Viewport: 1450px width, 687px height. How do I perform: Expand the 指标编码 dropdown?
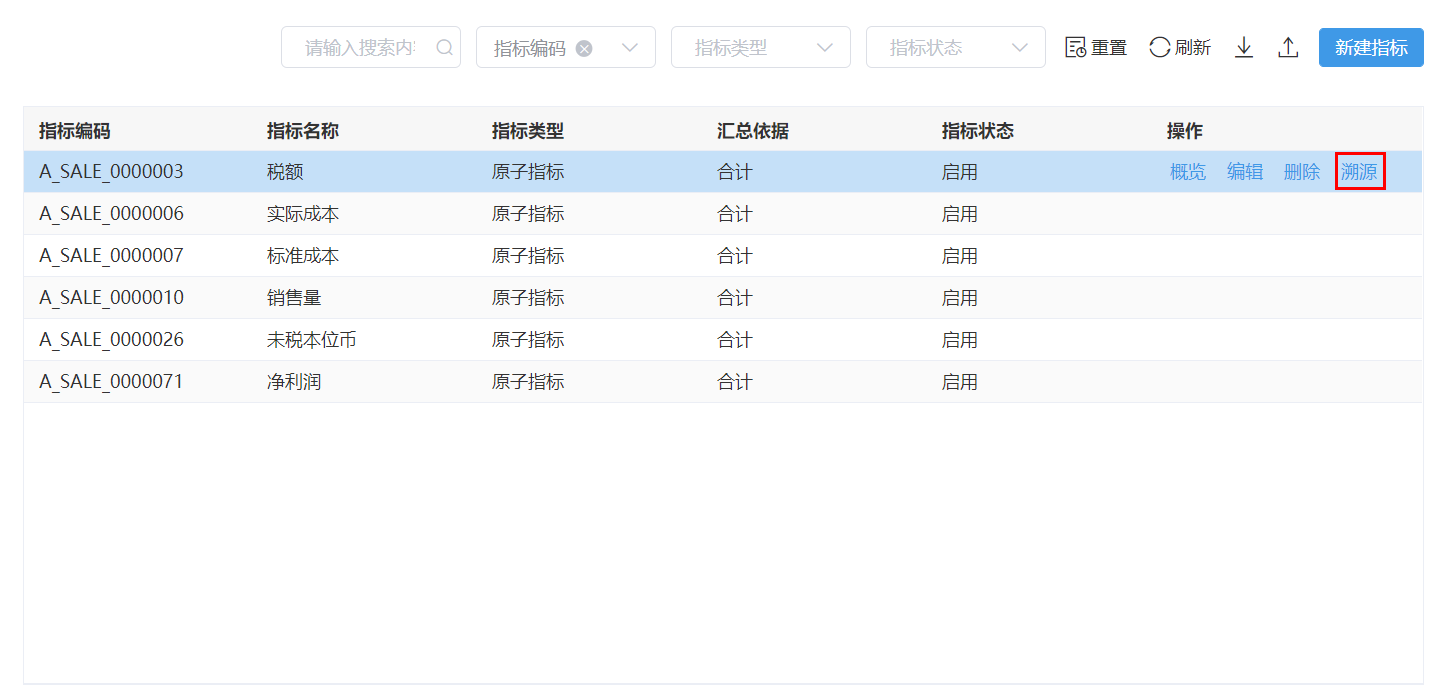tap(630, 48)
